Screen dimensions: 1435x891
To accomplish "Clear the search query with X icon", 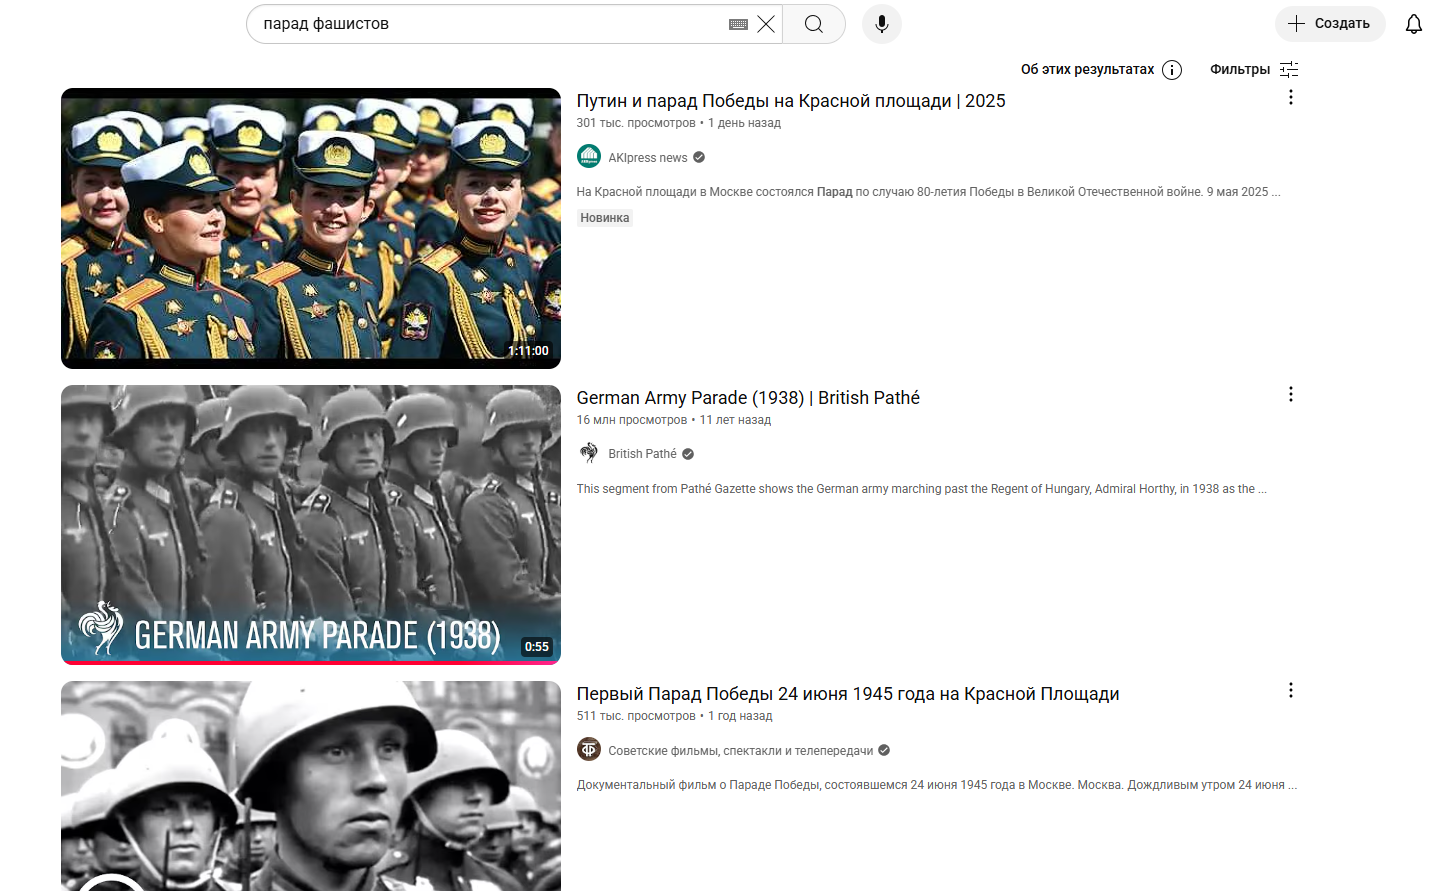I will coord(766,24).
